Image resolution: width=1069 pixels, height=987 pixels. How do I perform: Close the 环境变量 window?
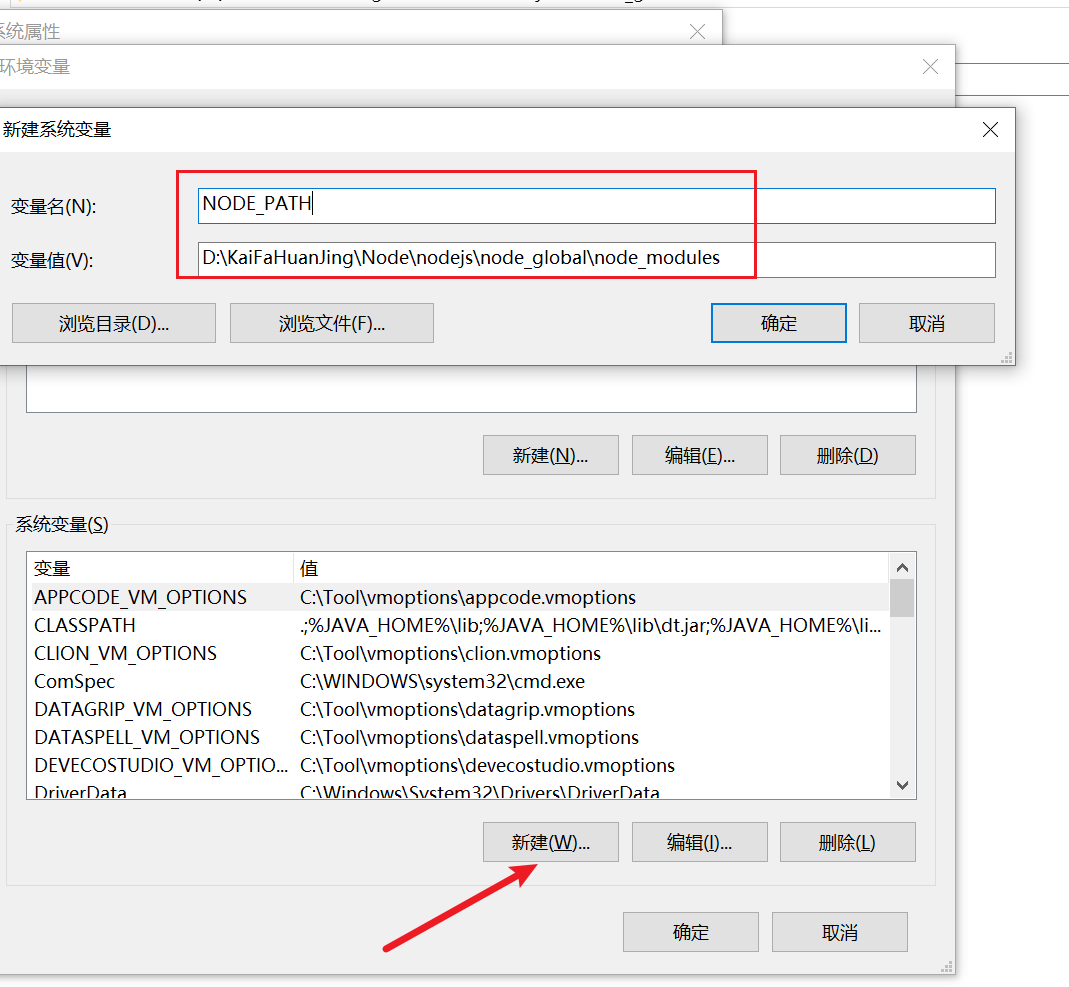(x=930, y=67)
